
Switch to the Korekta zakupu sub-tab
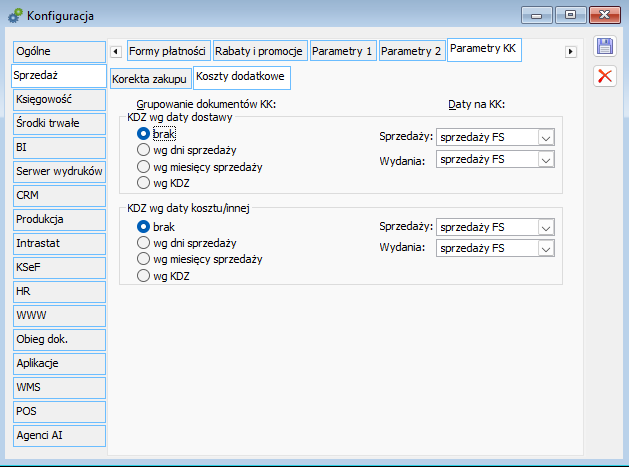(149, 79)
